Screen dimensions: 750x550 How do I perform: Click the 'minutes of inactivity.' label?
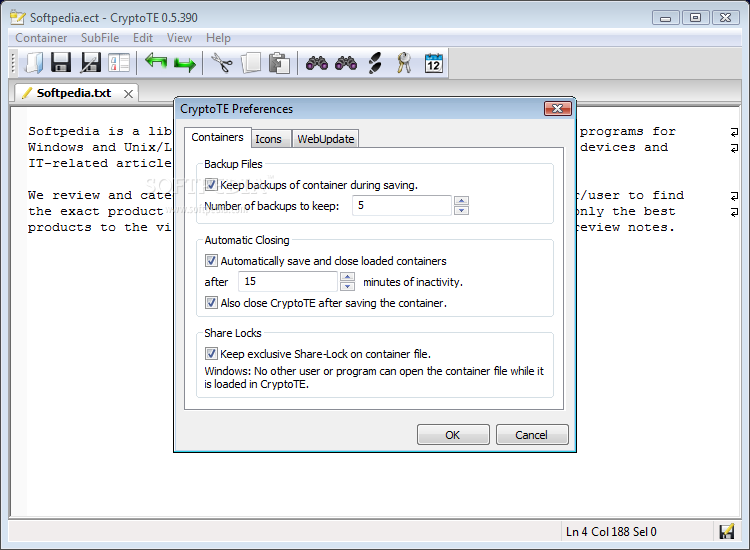tap(413, 282)
